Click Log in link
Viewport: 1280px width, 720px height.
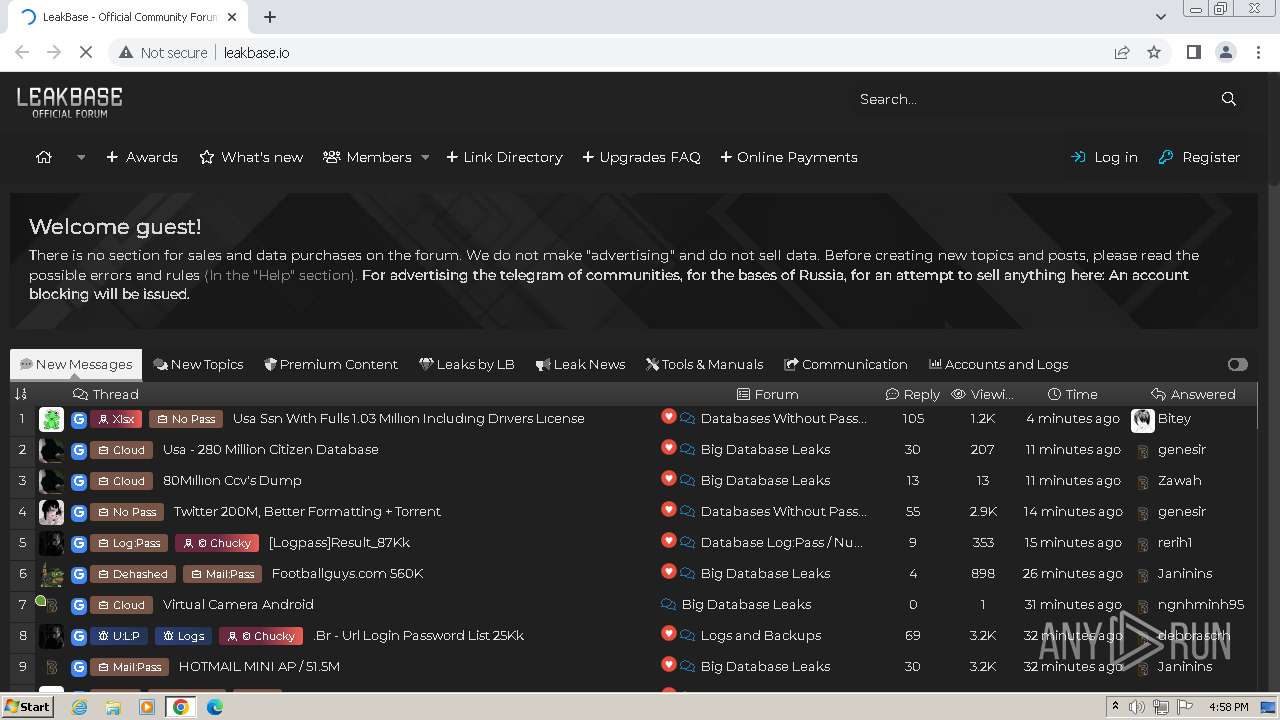coord(1104,157)
